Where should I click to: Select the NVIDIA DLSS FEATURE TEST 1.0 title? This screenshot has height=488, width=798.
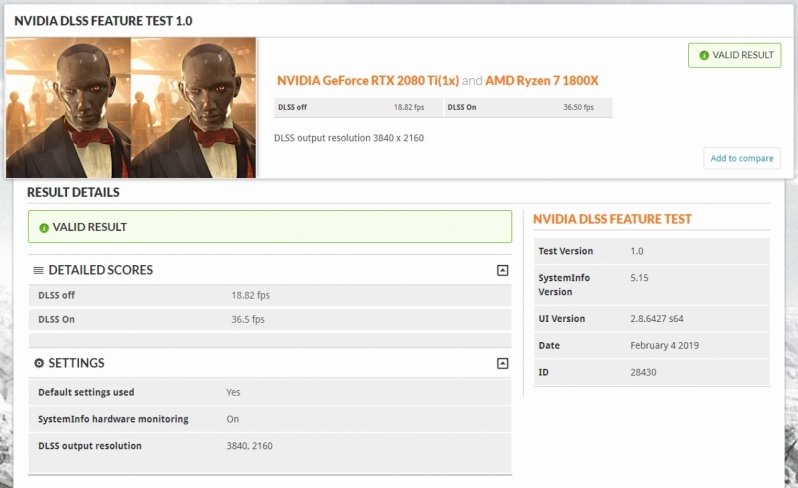point(103,21)
